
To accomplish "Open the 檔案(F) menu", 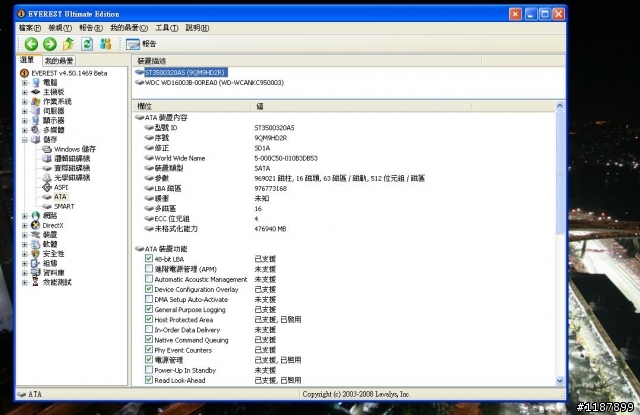I will tap(30, 28).
